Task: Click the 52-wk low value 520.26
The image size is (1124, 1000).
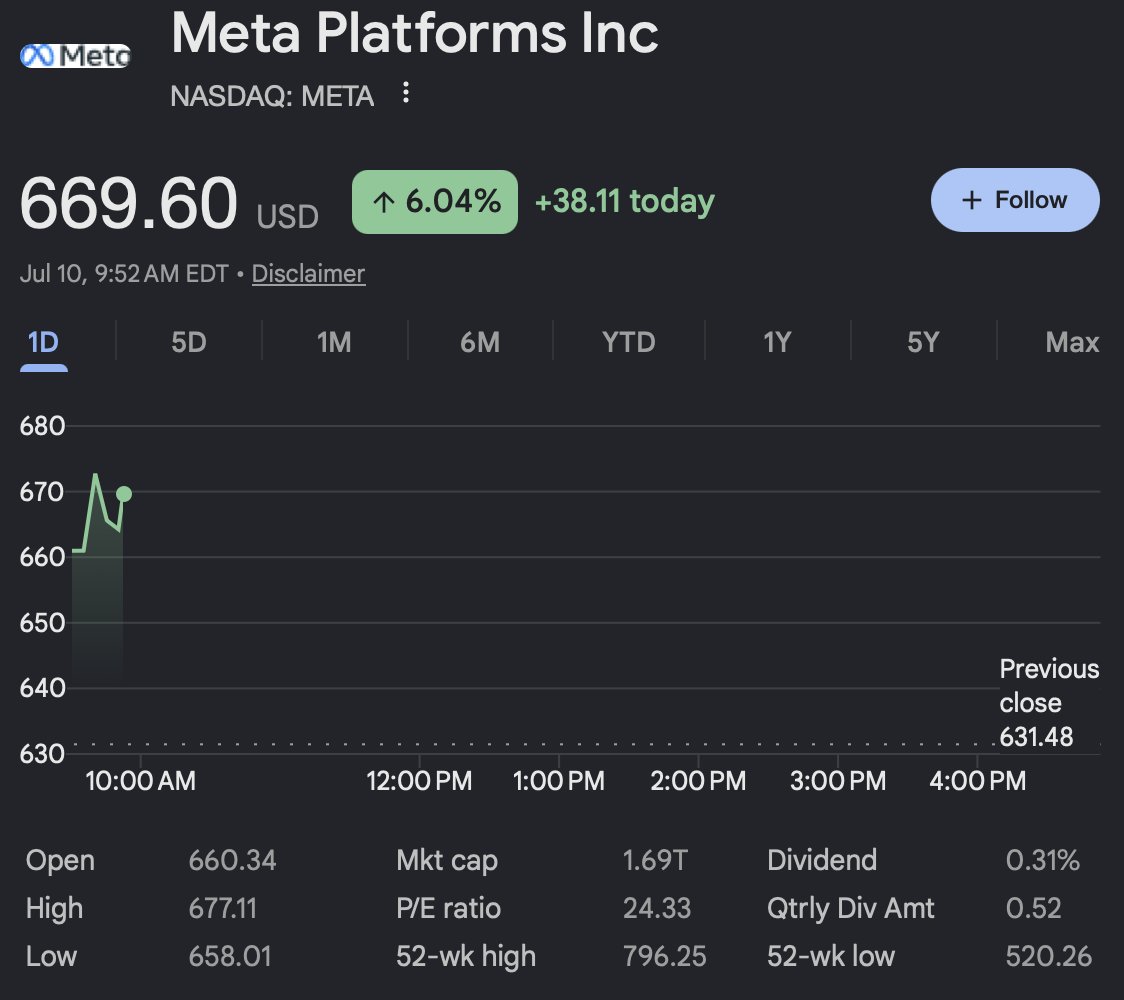Action: [1049, 956]
